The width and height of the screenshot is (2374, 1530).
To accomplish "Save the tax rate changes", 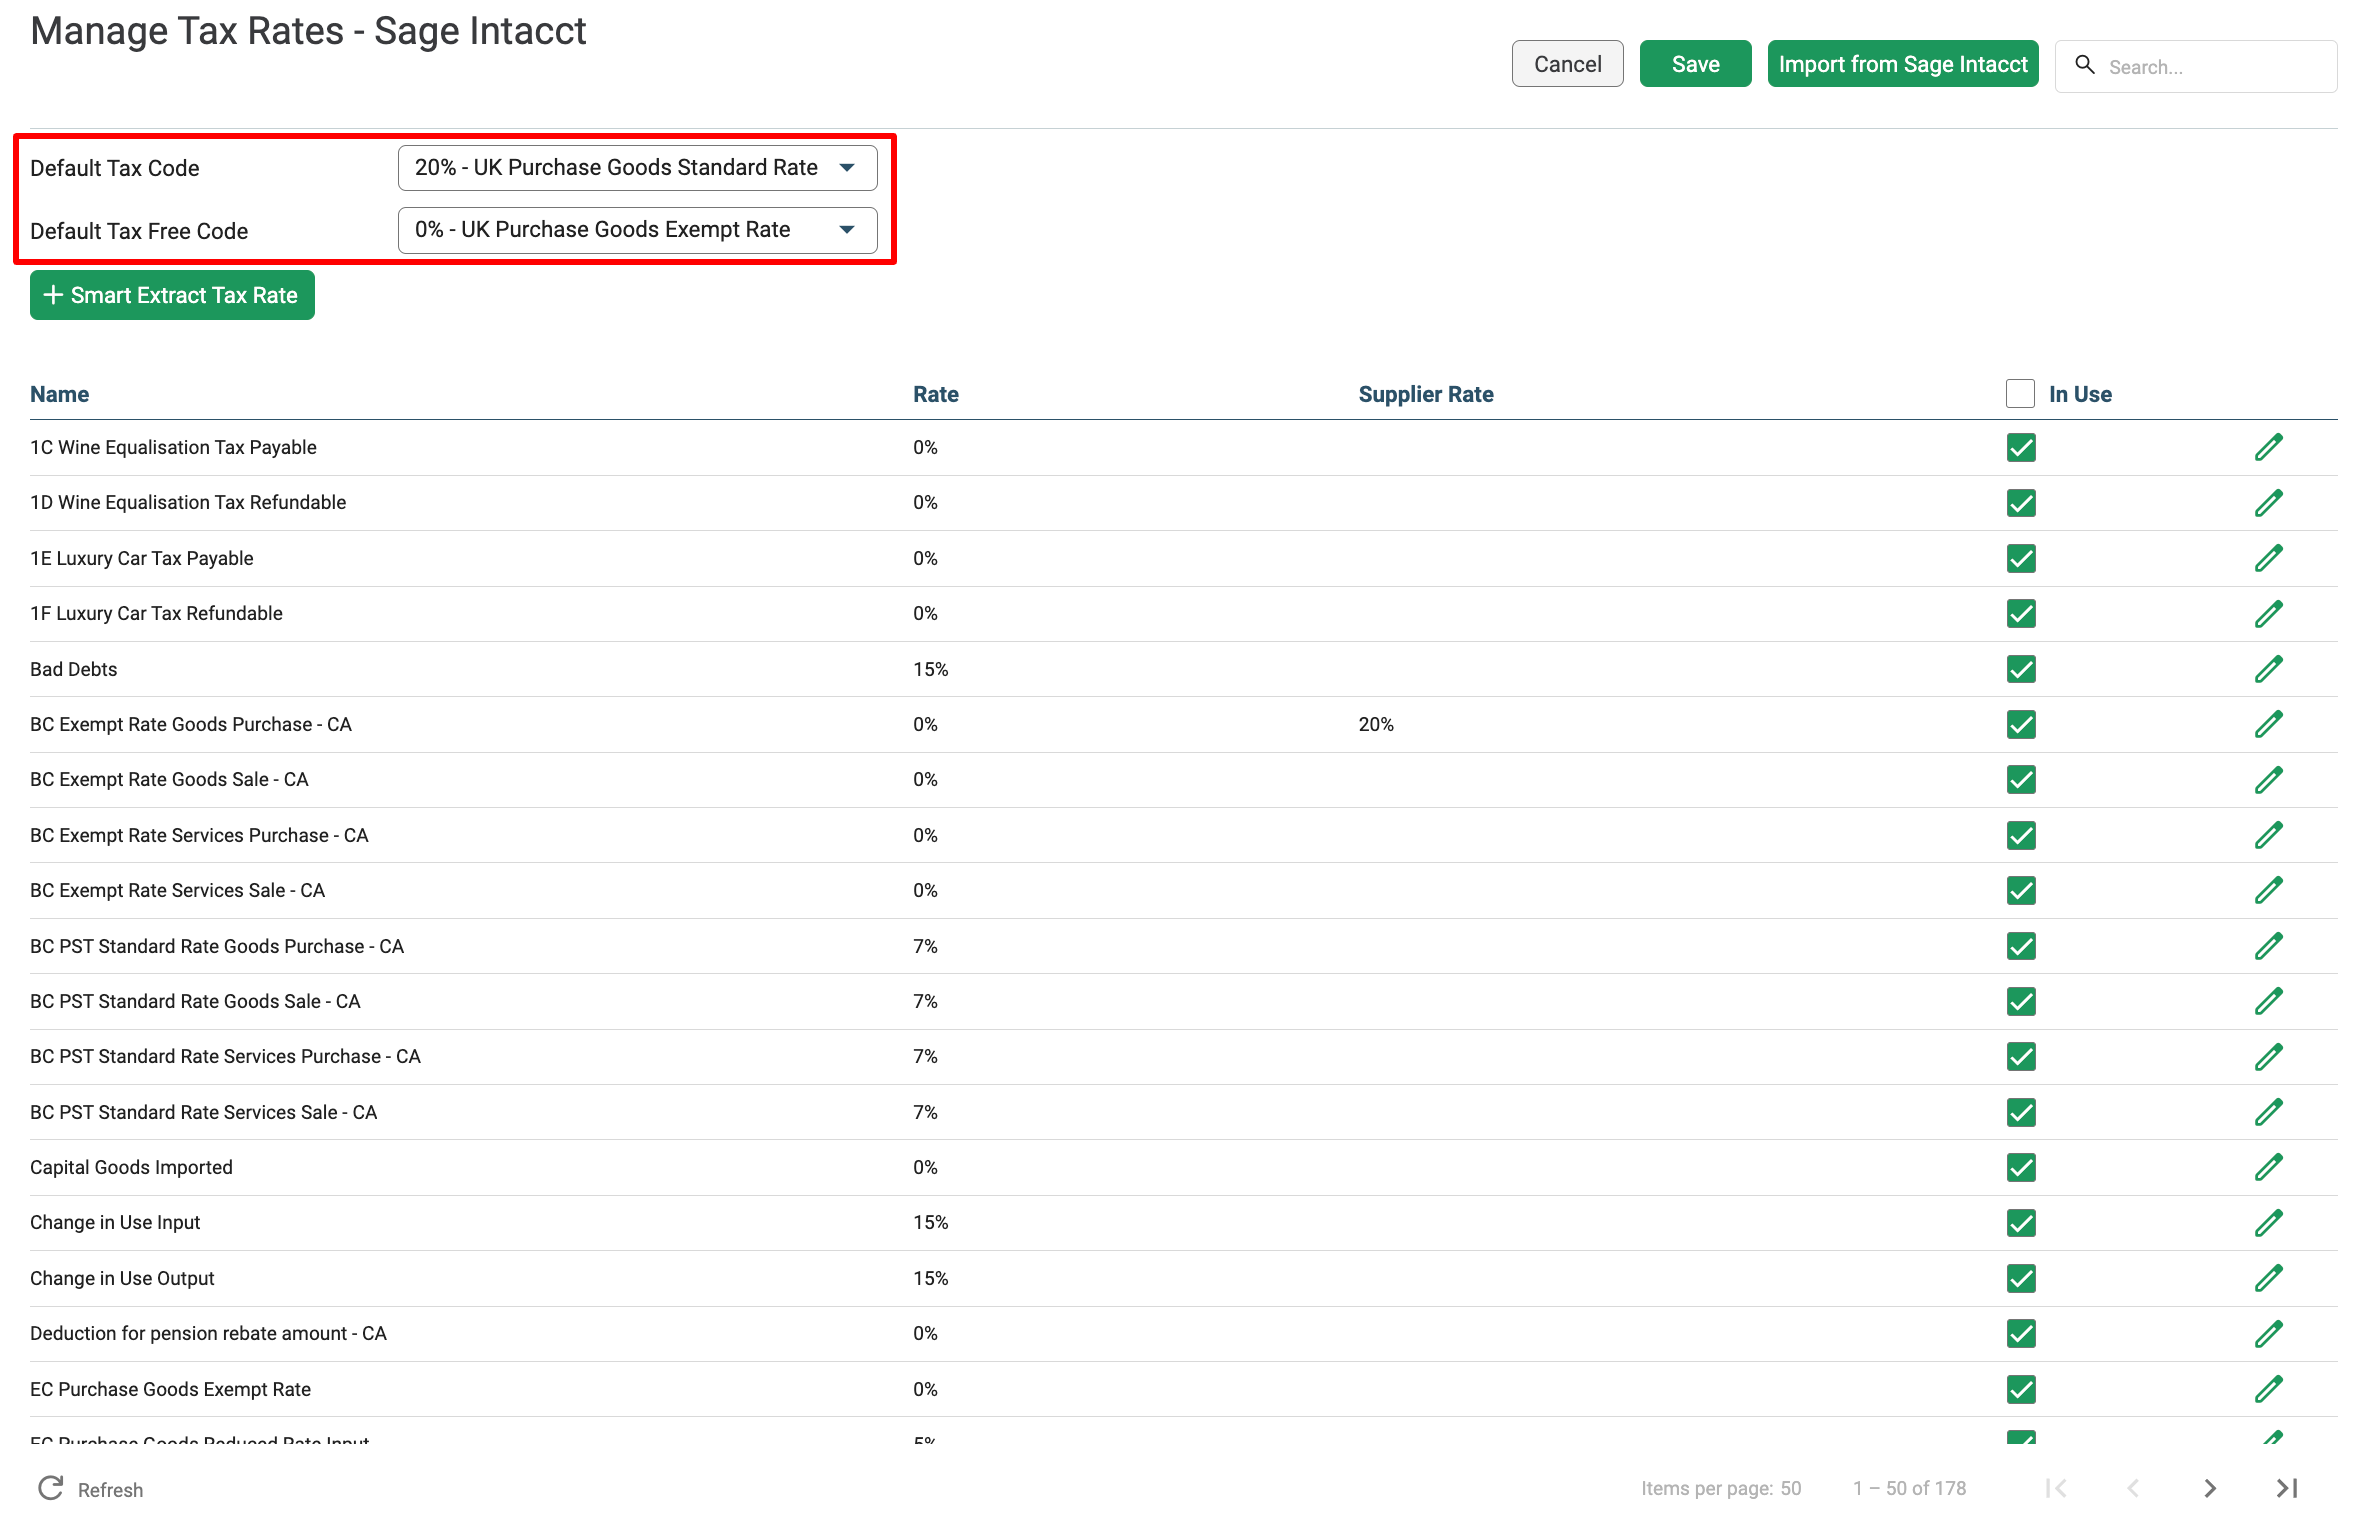I will tap(1695, 64).
